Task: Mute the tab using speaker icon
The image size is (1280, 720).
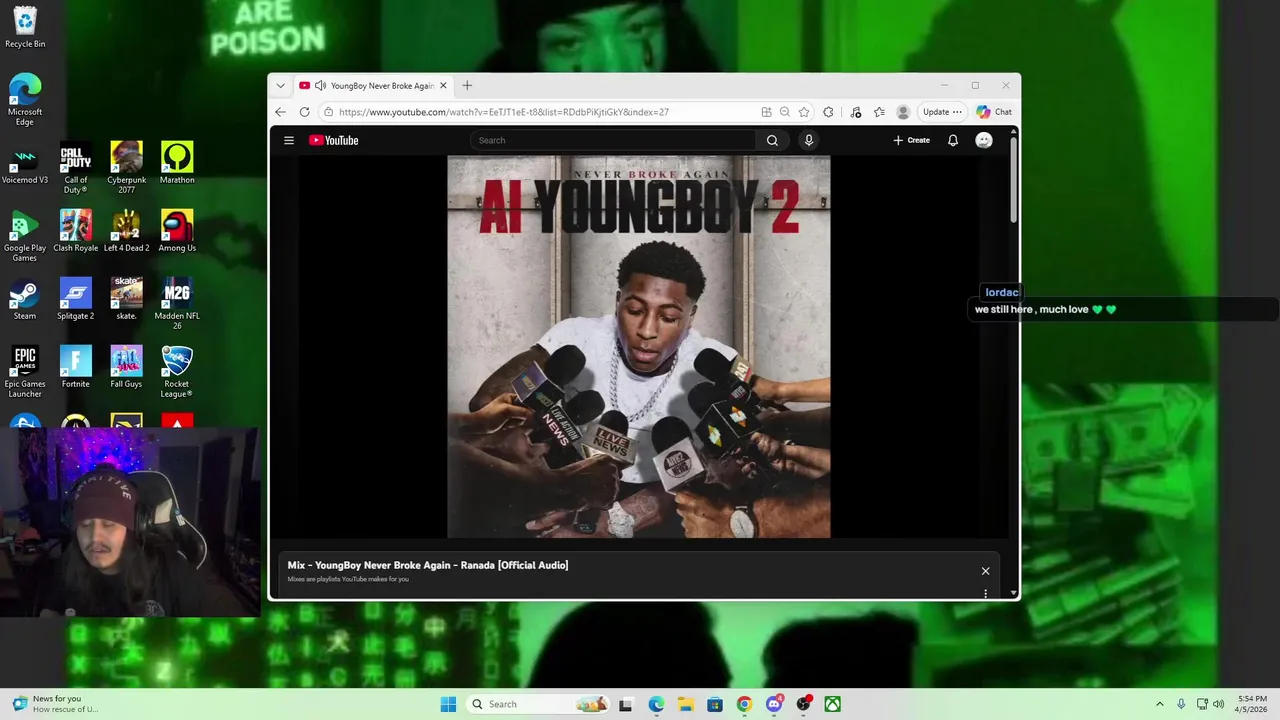Action: pyautogui.click(x=320, y=86)
